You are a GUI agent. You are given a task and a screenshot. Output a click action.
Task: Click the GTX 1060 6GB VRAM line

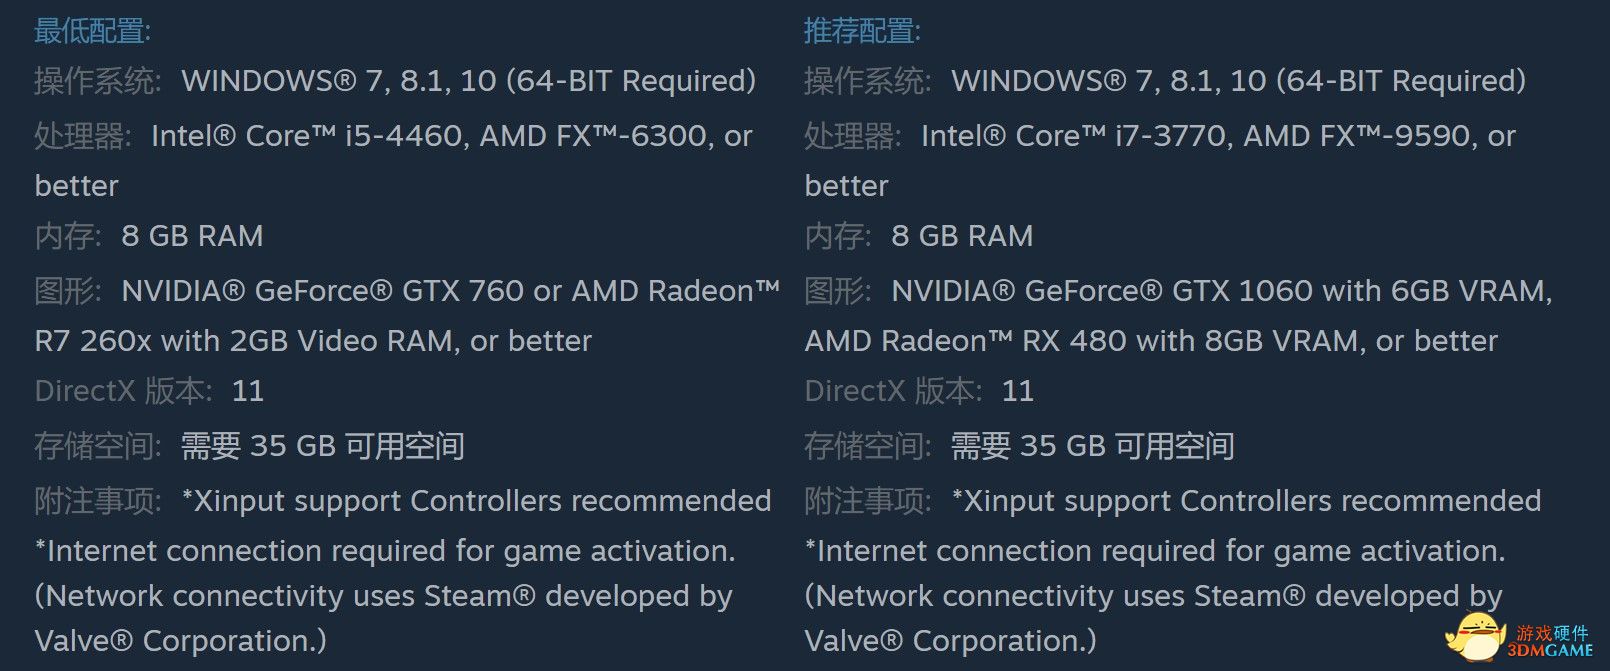click(1178, 291)
